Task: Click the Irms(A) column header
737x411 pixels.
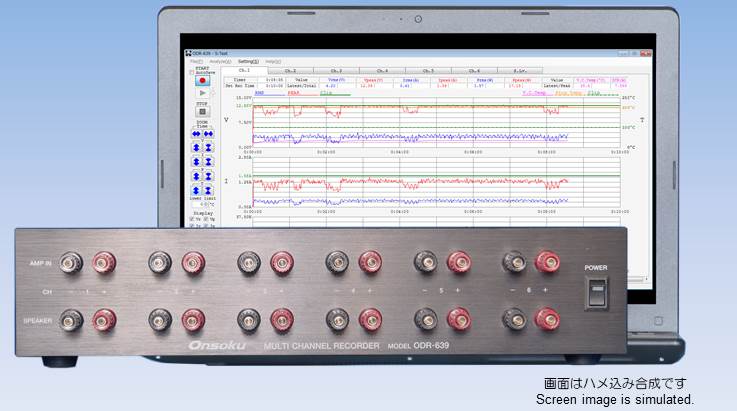Action: (x=410, y=79)
